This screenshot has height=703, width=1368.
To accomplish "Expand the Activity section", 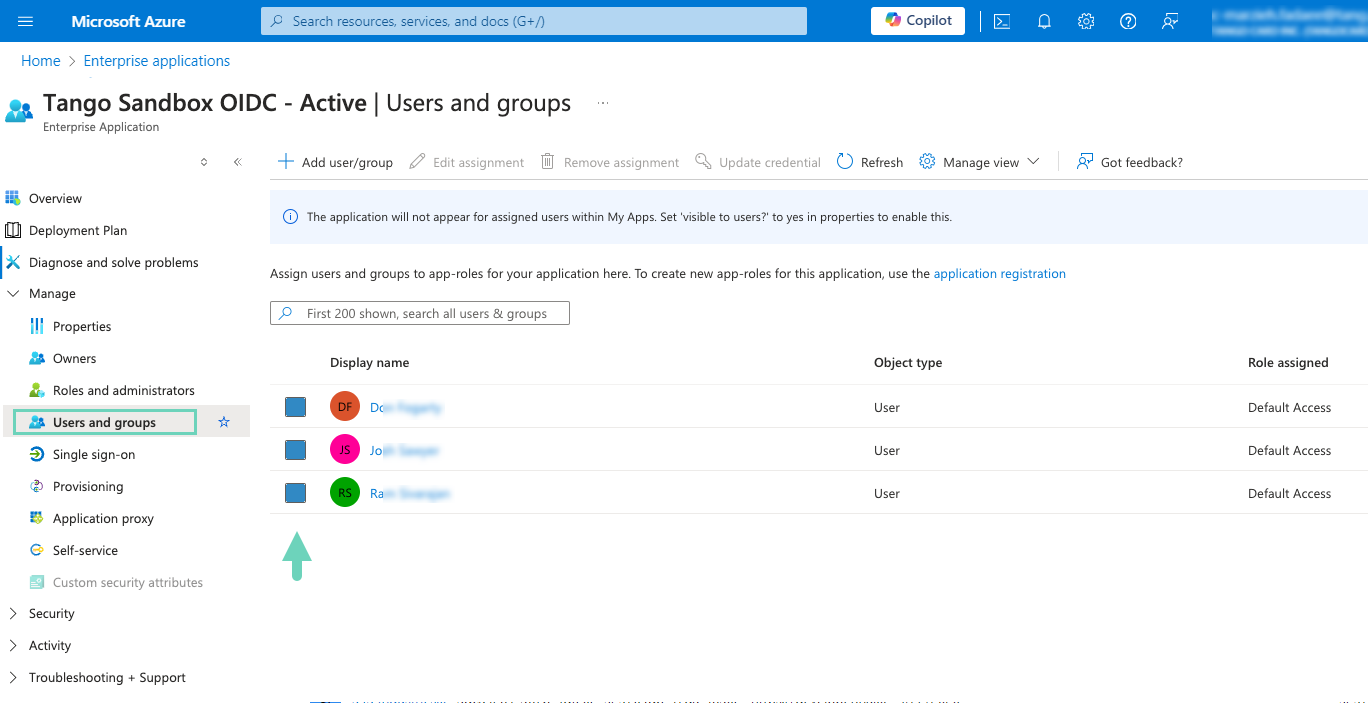I will [x=50, y=646].
